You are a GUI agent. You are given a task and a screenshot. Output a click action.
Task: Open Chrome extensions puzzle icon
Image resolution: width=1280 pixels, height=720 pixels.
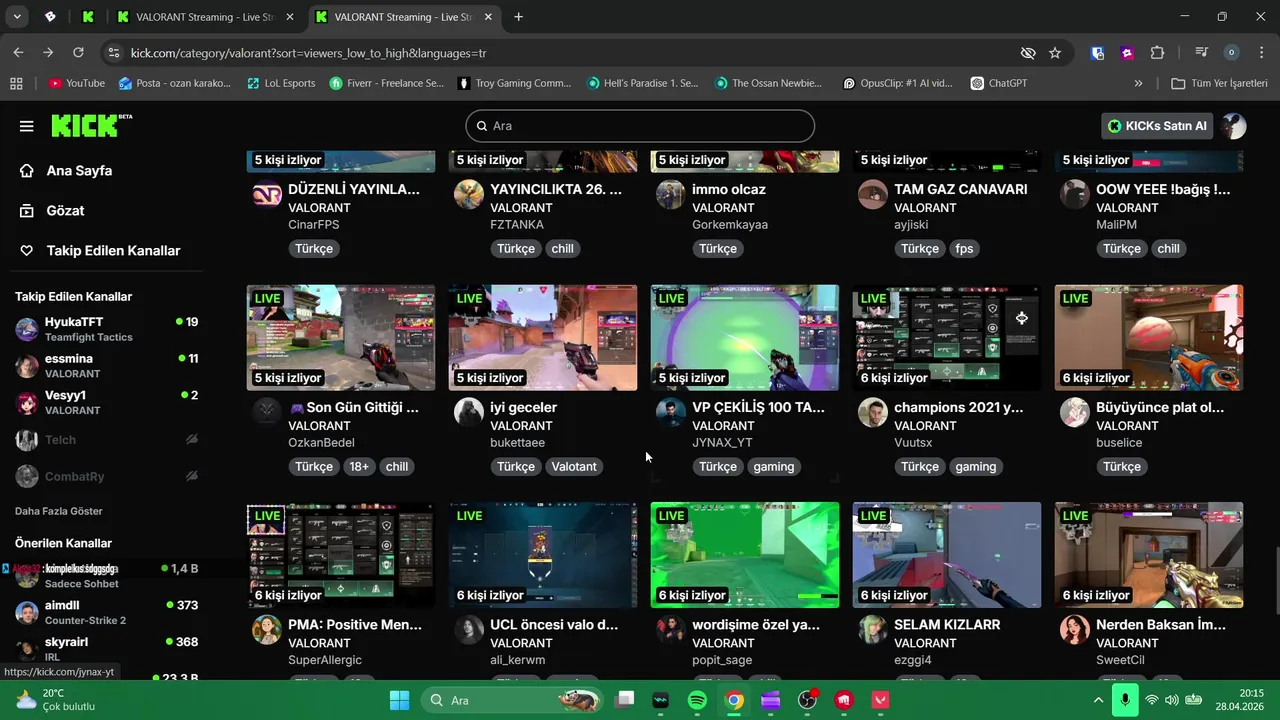1157,53
